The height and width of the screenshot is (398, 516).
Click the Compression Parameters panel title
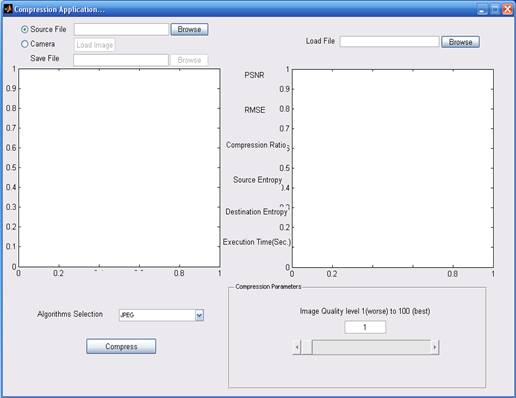[268, 287]
